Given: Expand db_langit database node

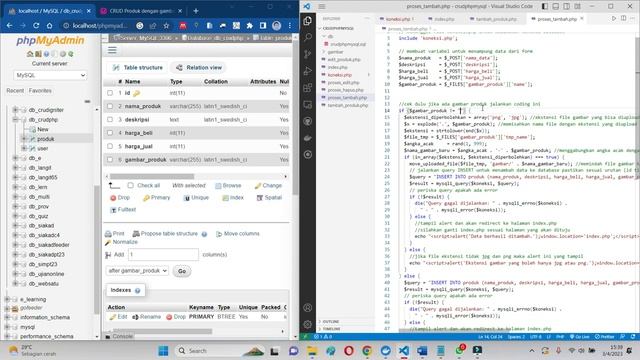Looking at the screenshot, I should coord(15,167).
